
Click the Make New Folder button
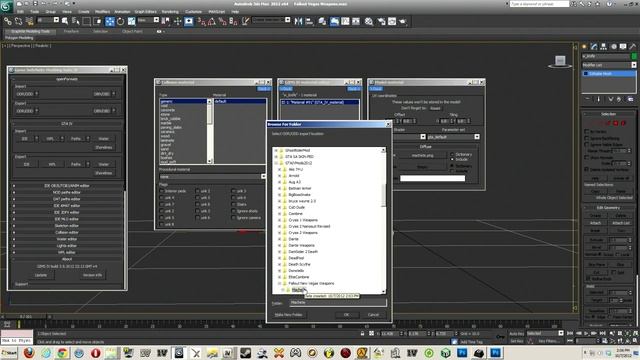[288, 315]
